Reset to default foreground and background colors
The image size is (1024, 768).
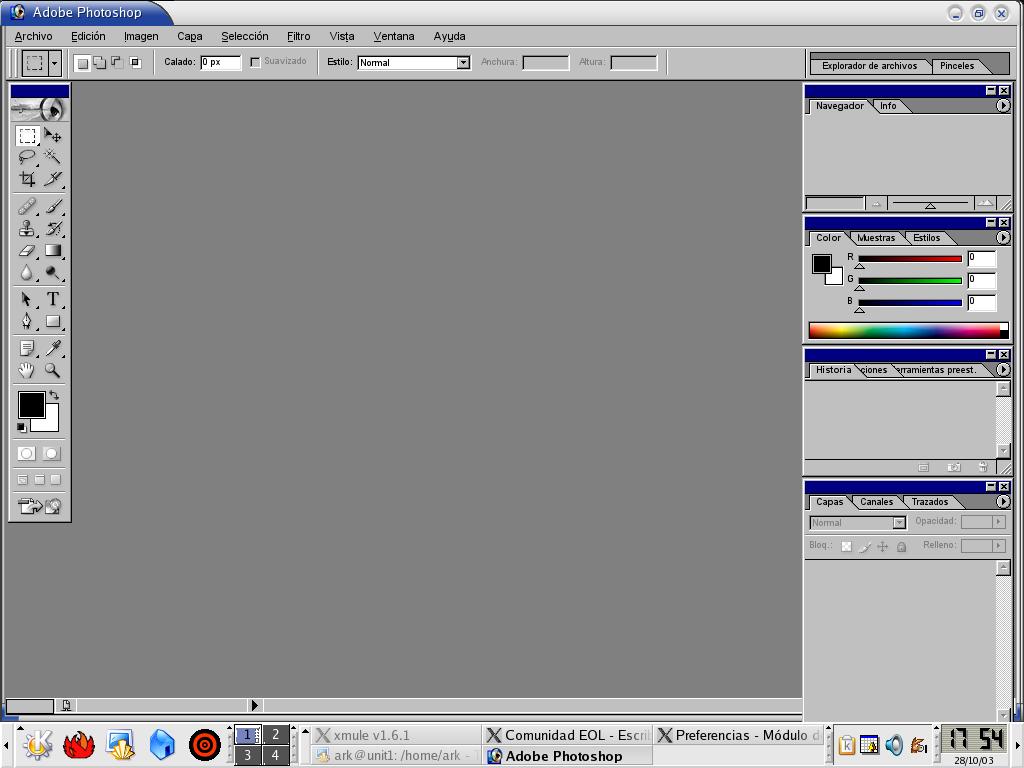coord(22,427)
